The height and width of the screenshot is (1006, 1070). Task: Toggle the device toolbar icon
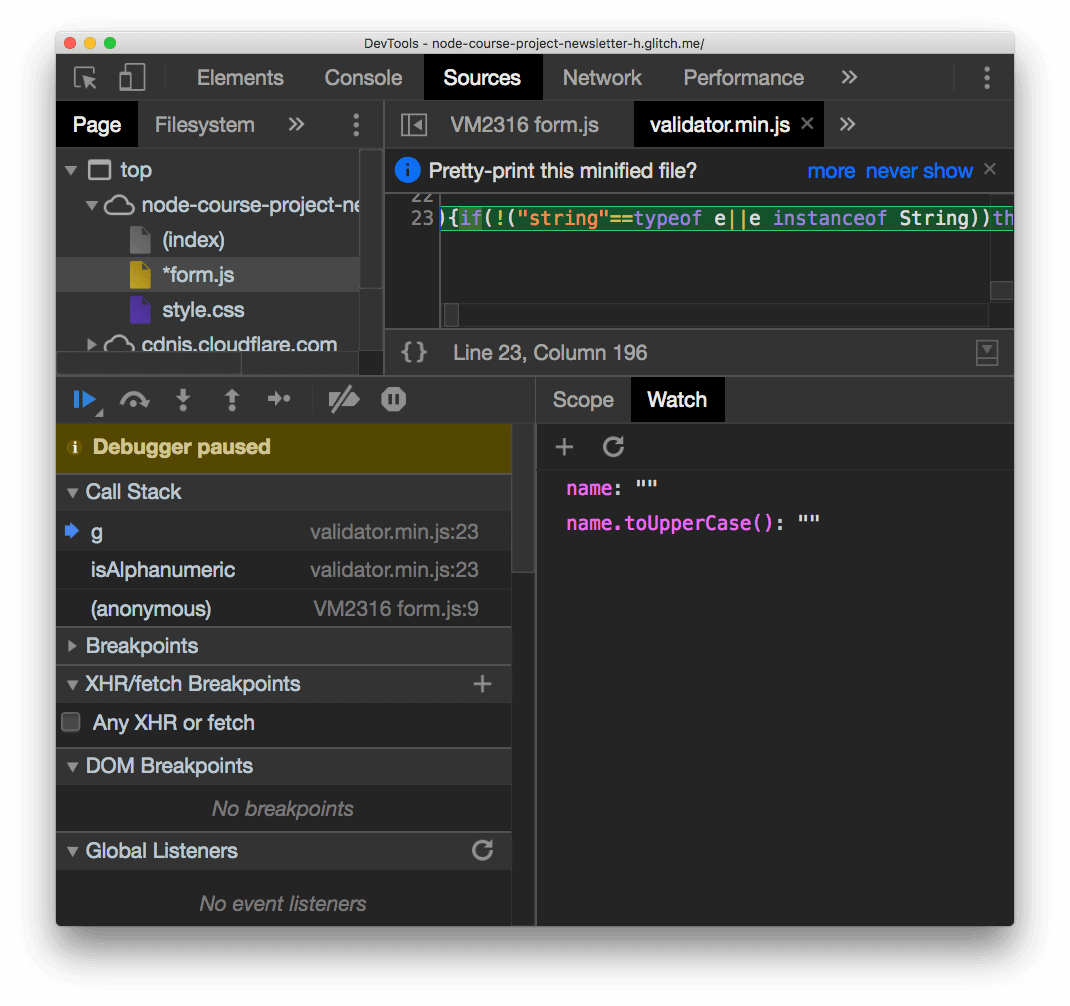click(132, 78)
